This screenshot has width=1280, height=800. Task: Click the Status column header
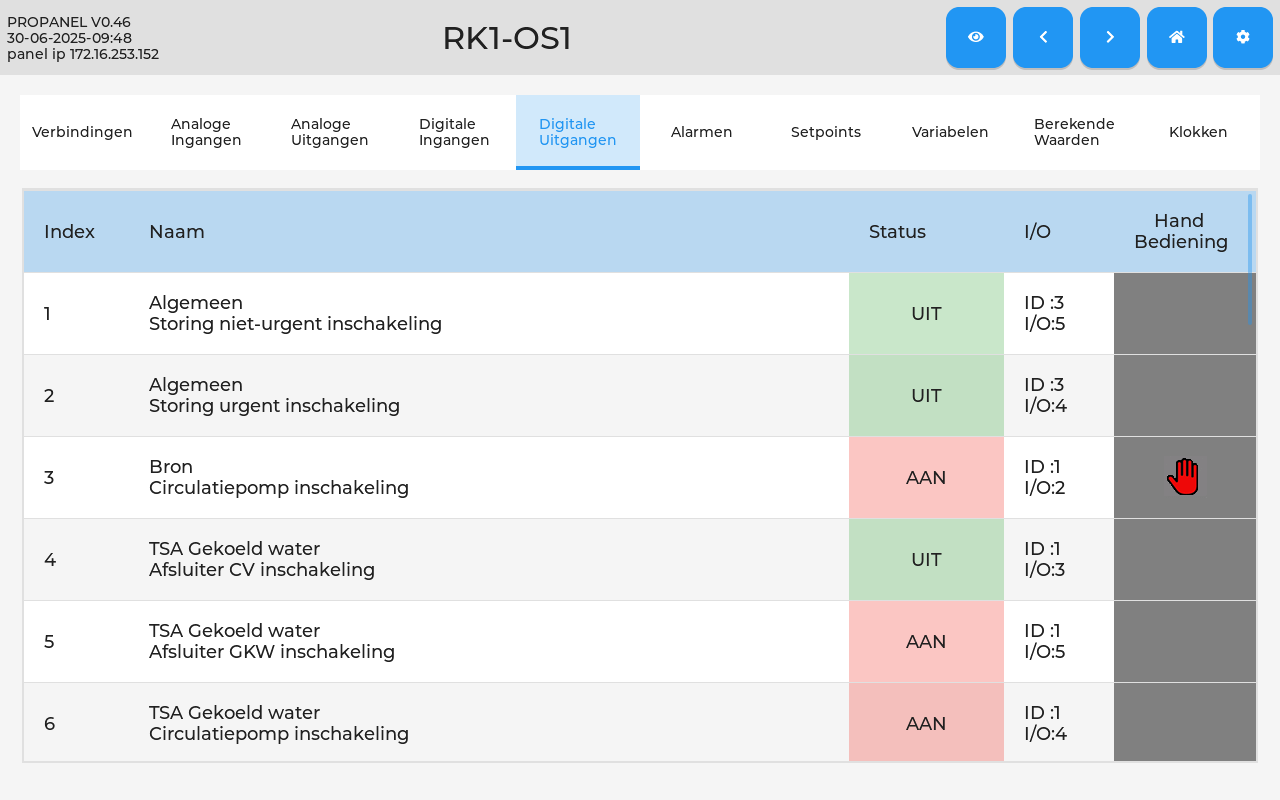pos(897,232)
